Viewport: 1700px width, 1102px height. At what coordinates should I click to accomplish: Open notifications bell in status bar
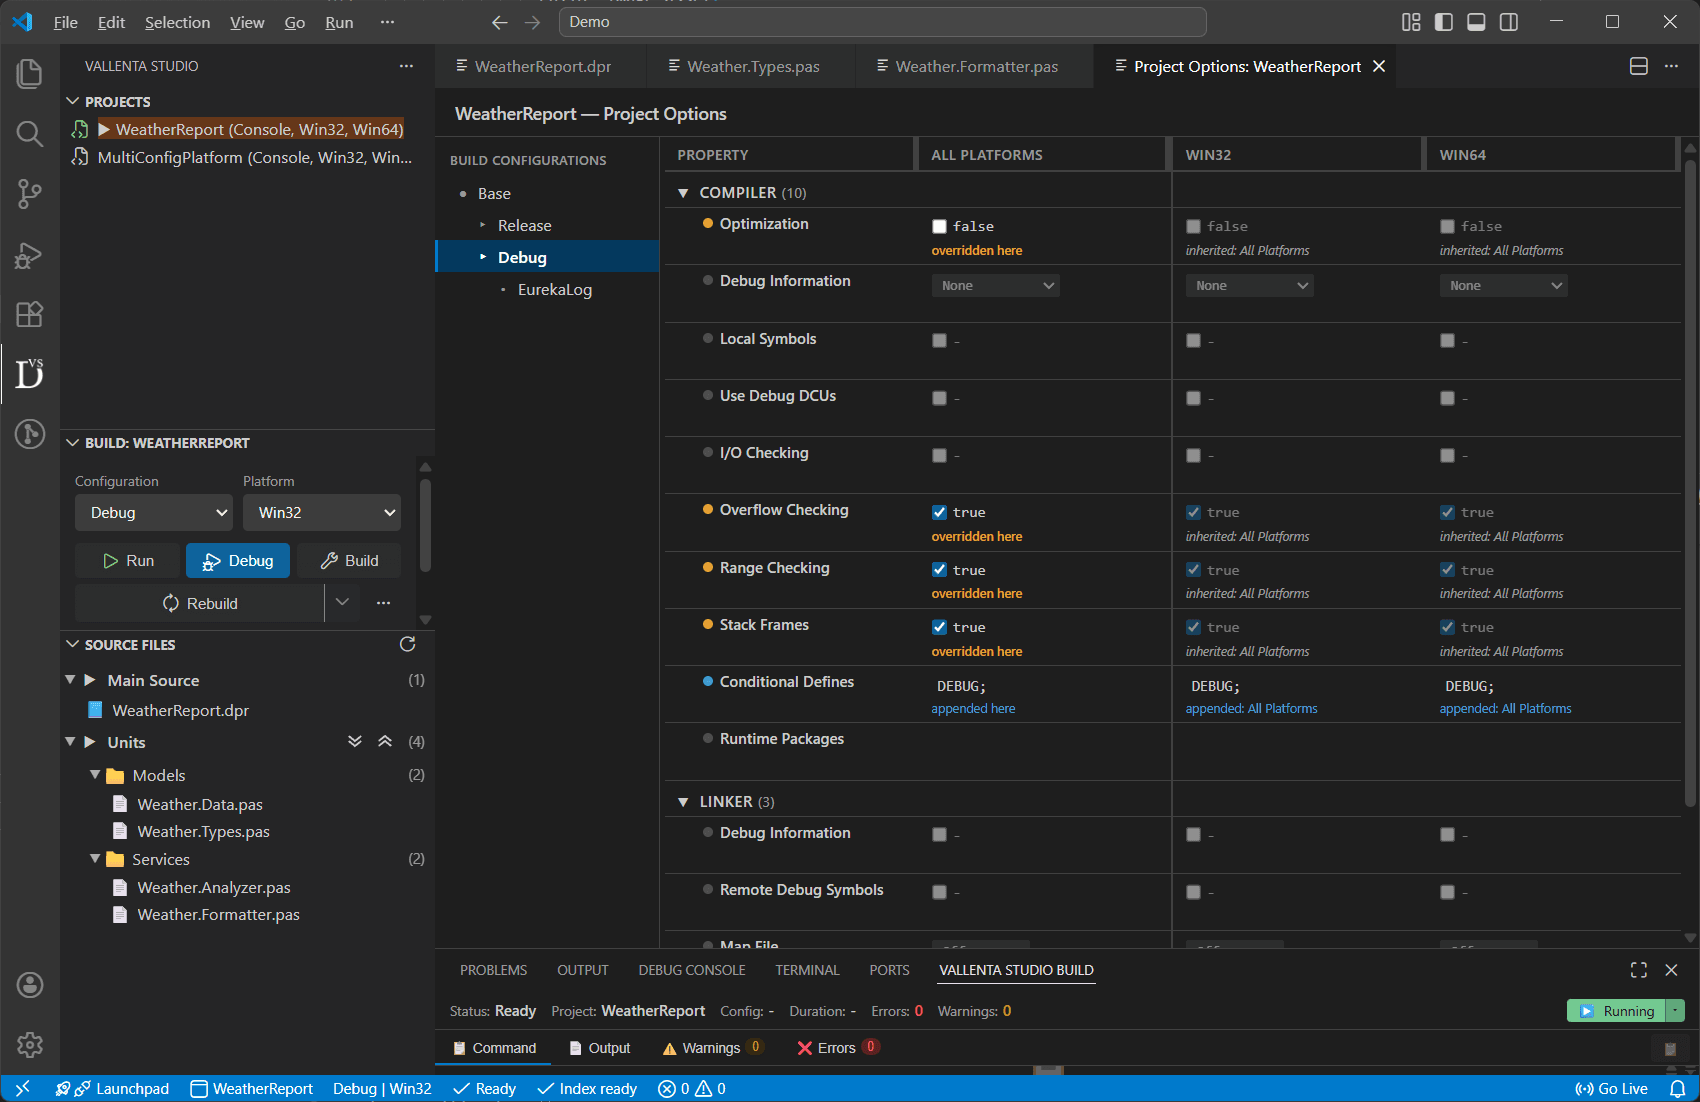1678,1089
